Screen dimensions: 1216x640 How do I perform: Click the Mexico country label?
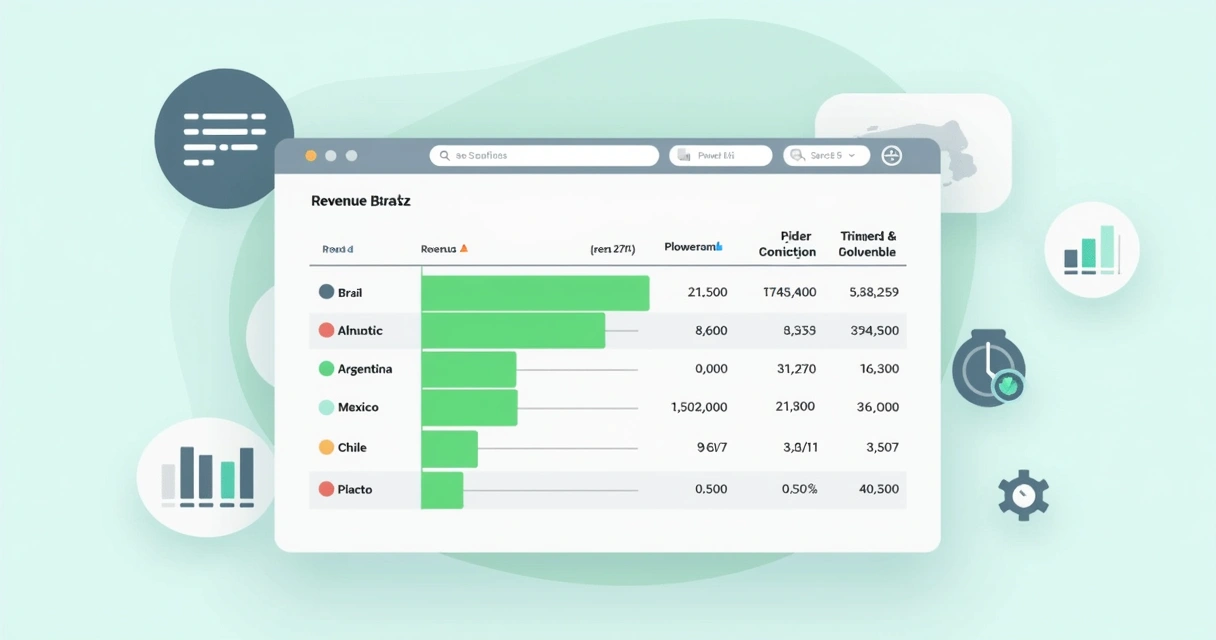pos(358,408)
